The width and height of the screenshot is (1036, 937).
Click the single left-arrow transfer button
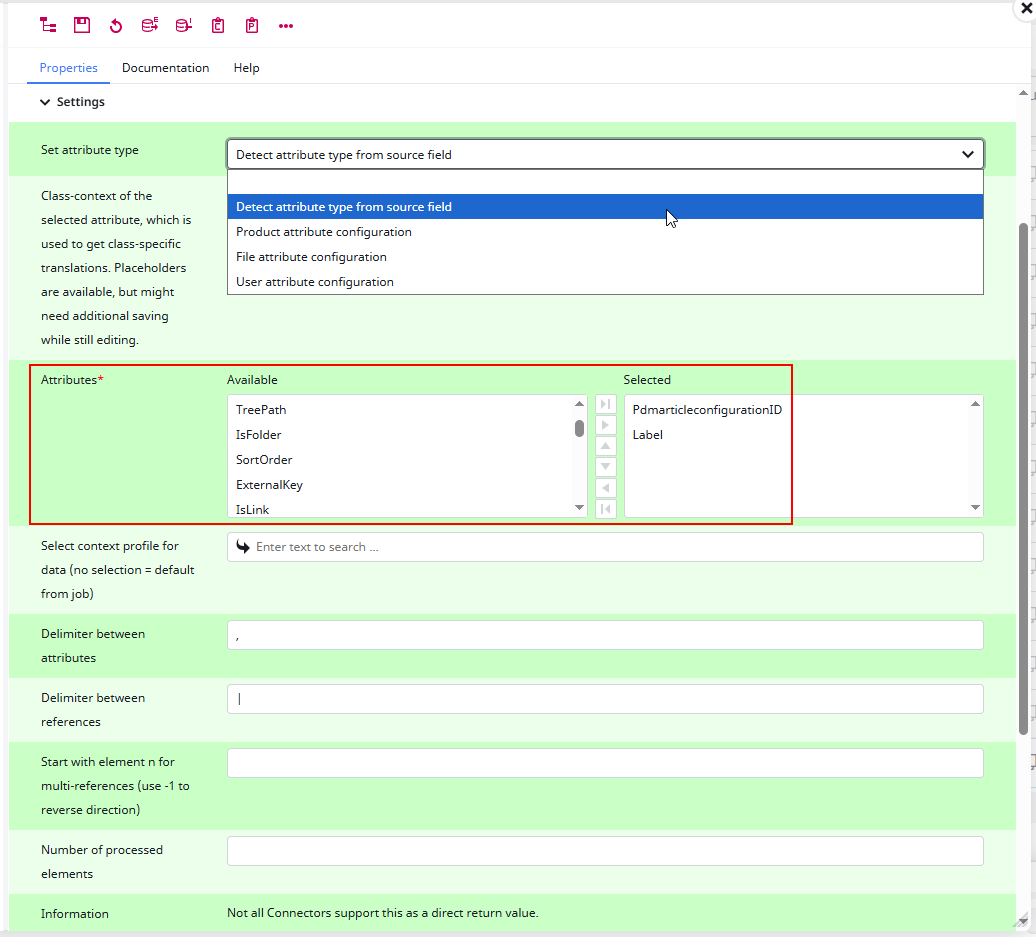[605, 487]
